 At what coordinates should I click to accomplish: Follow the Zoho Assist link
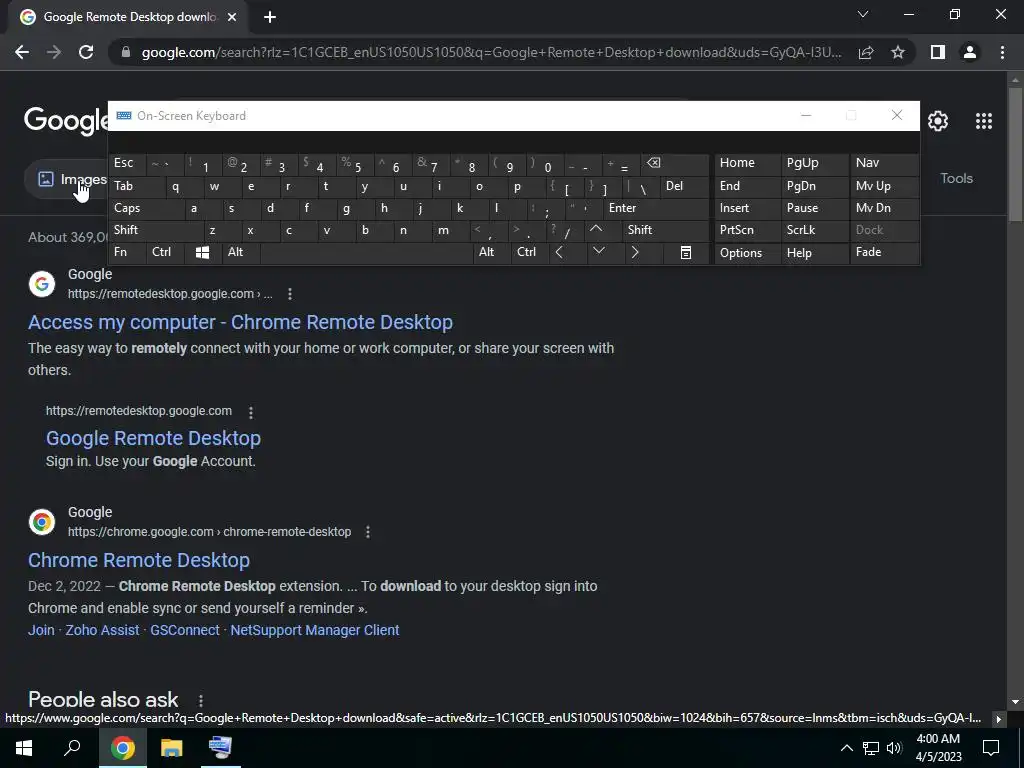pos(103,630)
